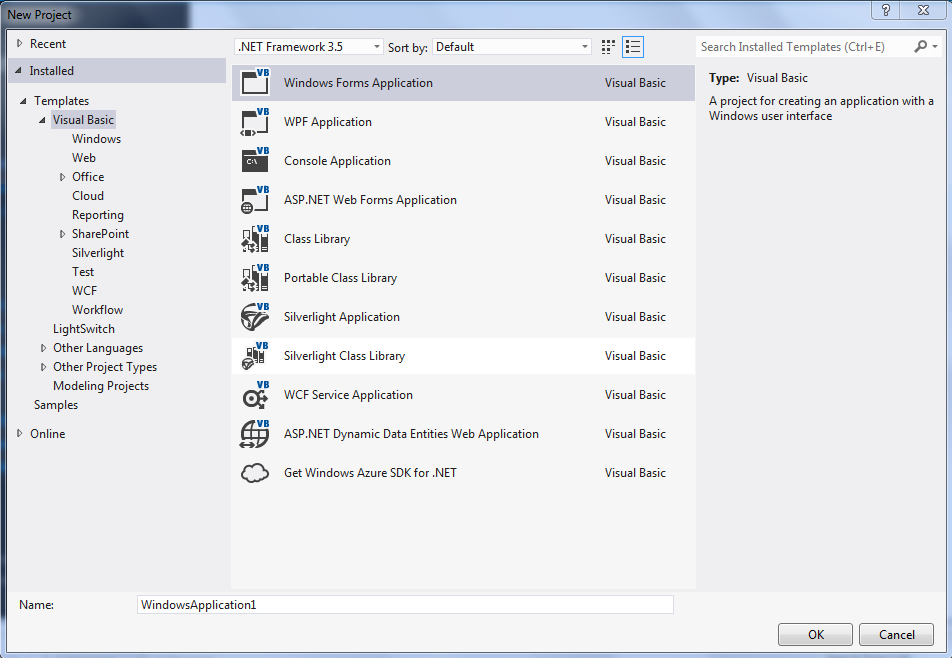Open the Sort by dropdown
The image size is (952, 658).
pyautogui.click(x=512, y=47)
